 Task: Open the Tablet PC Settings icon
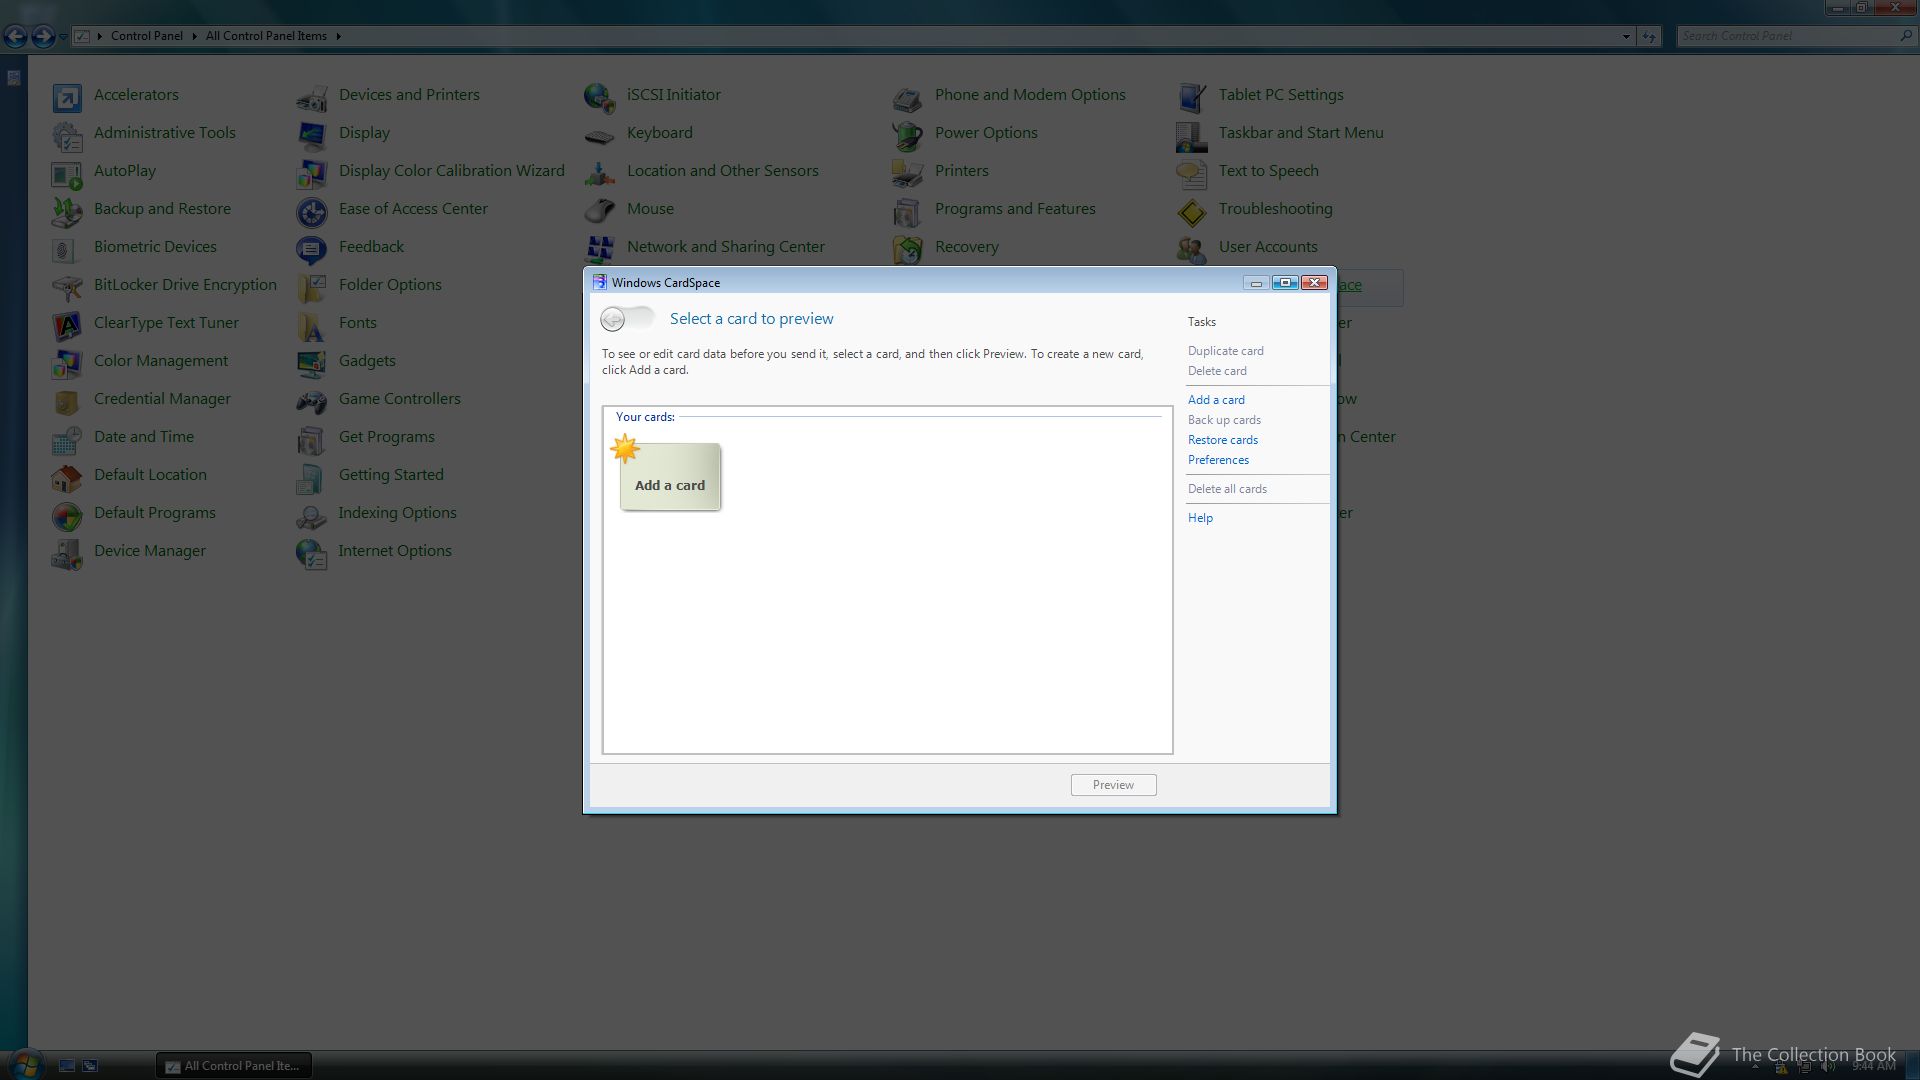[1192, 97]
